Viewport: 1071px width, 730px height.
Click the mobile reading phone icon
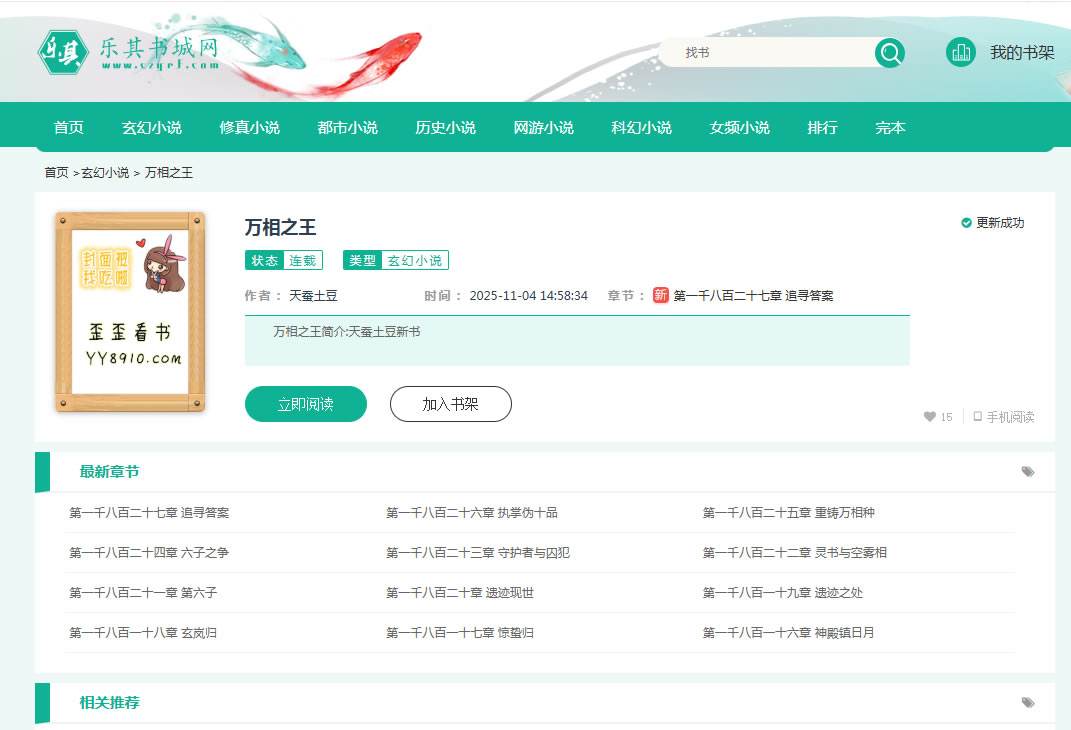(977, 417)
